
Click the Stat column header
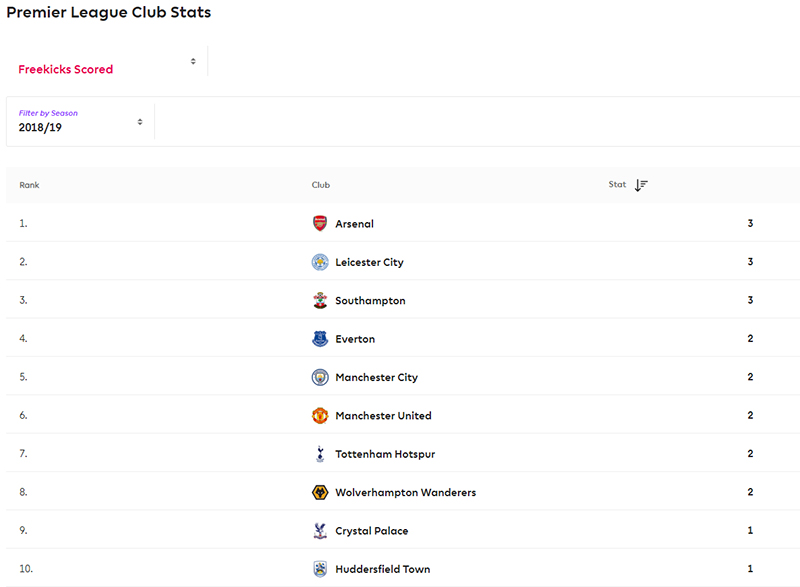(617, 184)
